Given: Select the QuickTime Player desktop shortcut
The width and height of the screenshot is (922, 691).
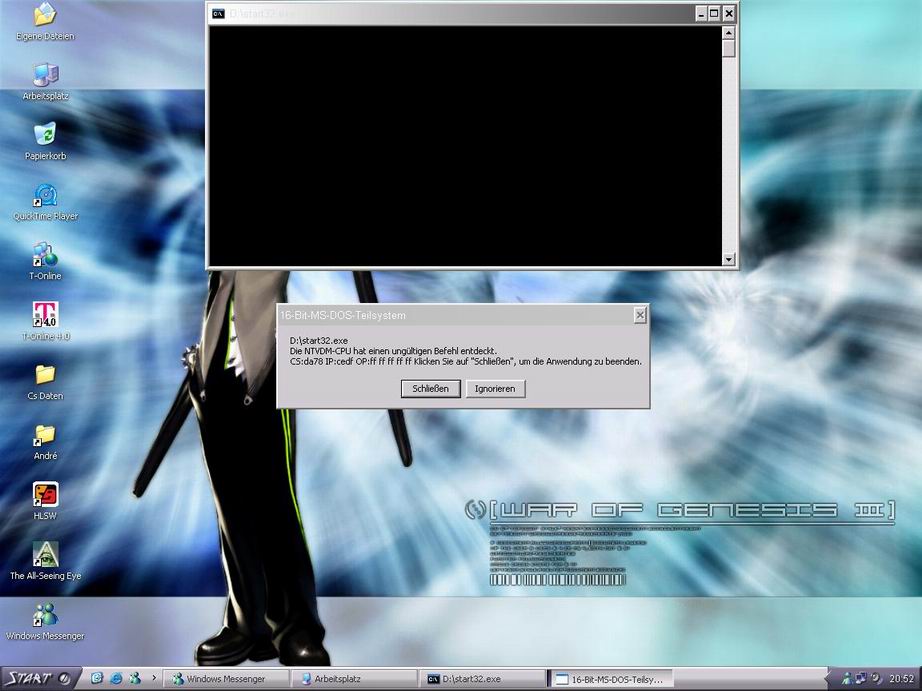Looking at the screenshot, I should pyautogui.click(x=45, y=202).
